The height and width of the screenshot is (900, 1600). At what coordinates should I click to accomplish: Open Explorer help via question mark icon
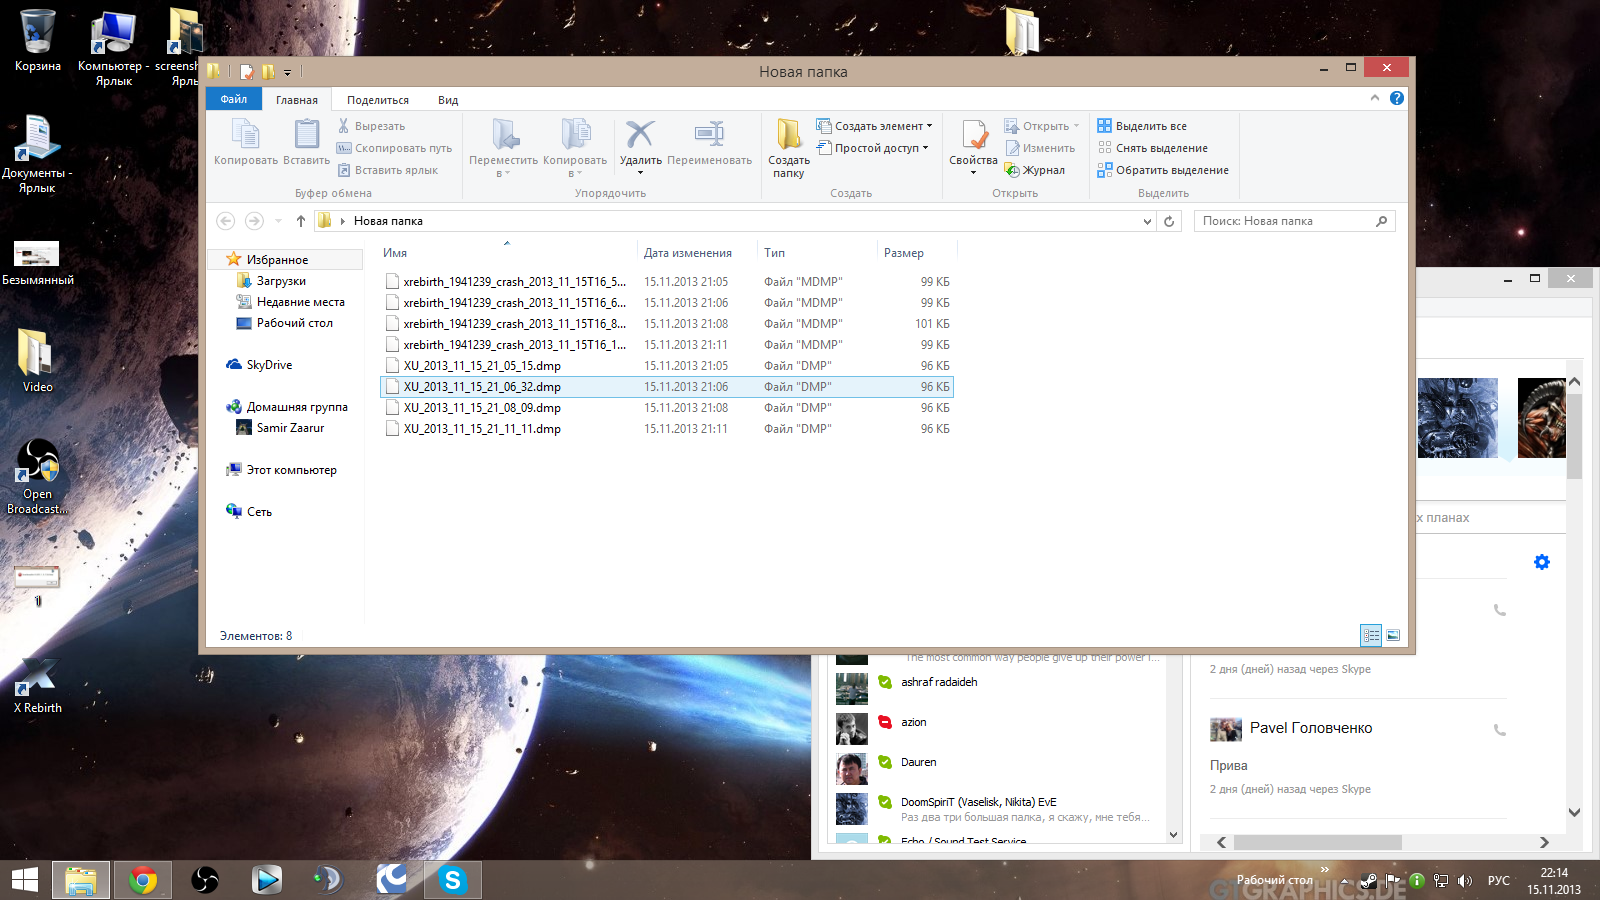[x=1396, y=98]
